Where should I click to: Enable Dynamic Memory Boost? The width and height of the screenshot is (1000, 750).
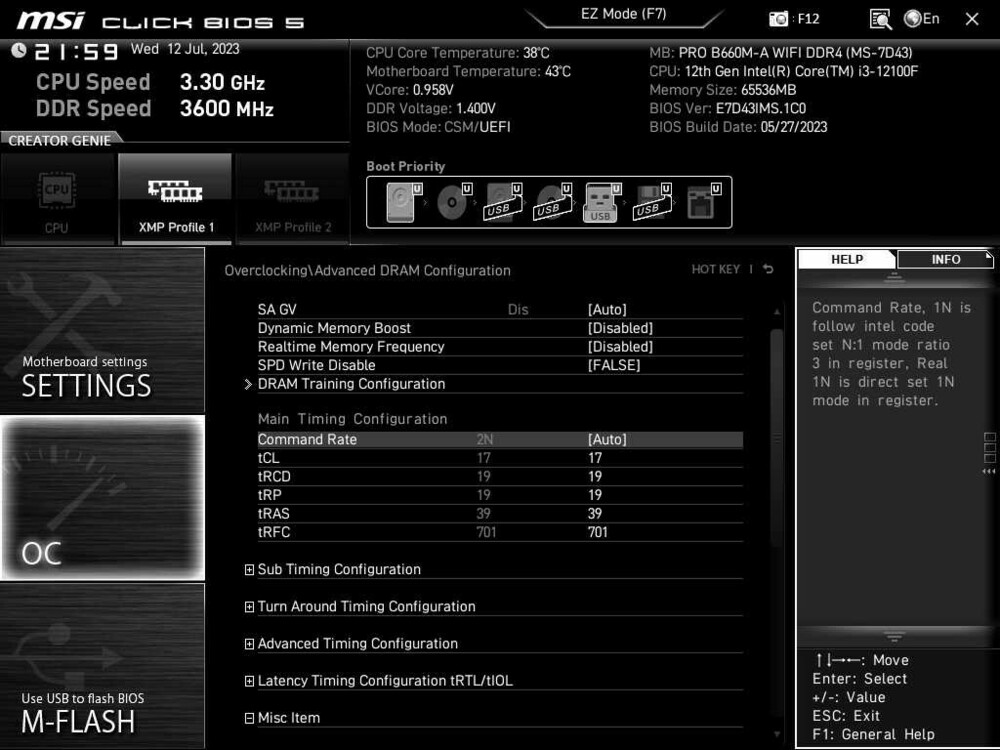[x=620, y=327]
